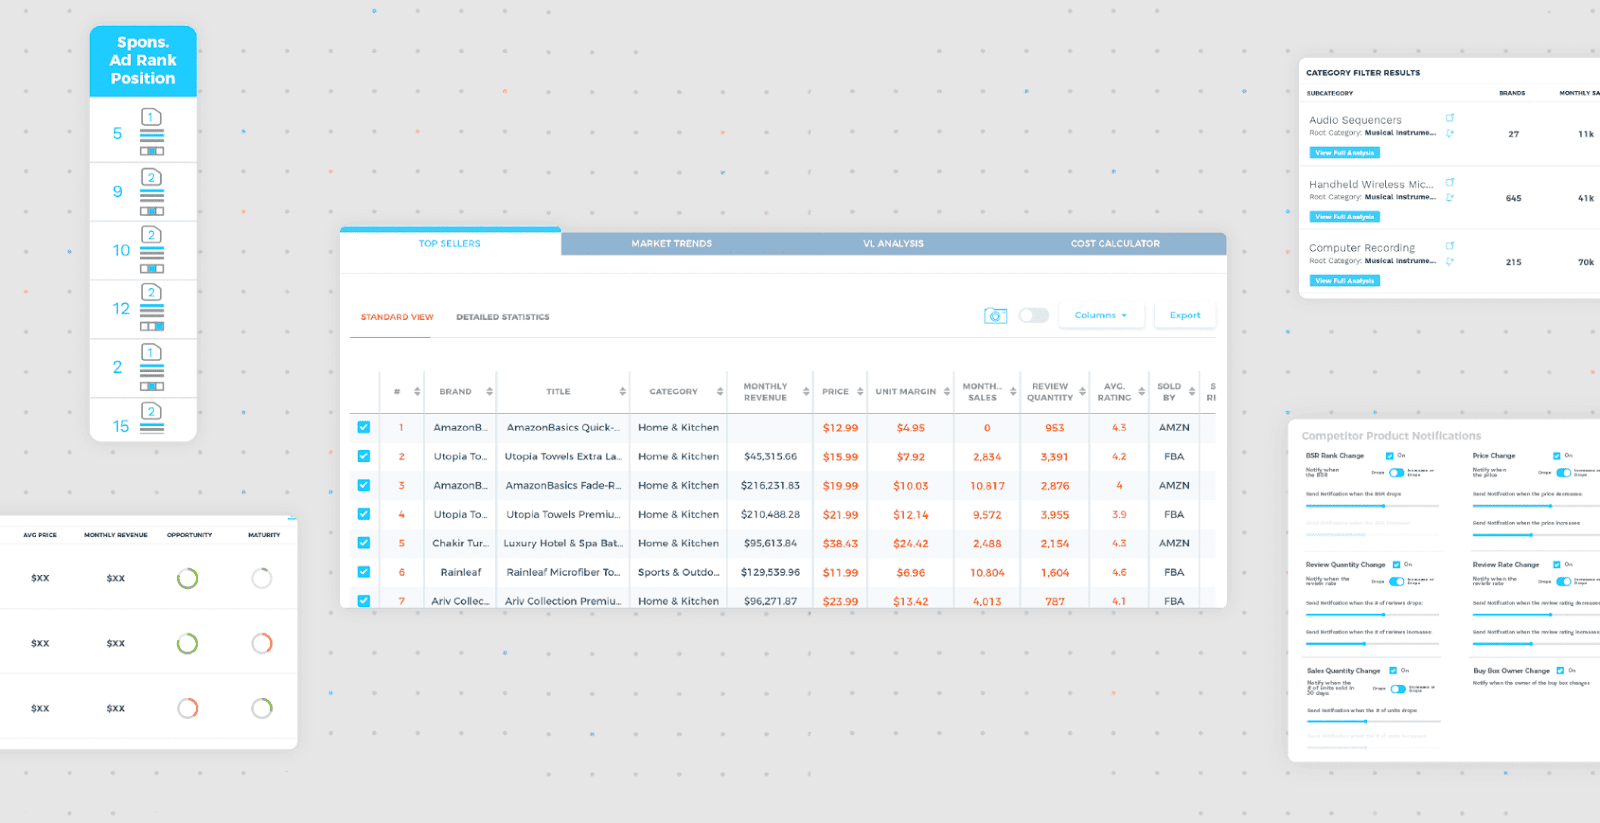Click the bell alert icon for Handheld Wireless Mic
Image resolution: width=1600 pixels, height=823 pixels.
1450,197
